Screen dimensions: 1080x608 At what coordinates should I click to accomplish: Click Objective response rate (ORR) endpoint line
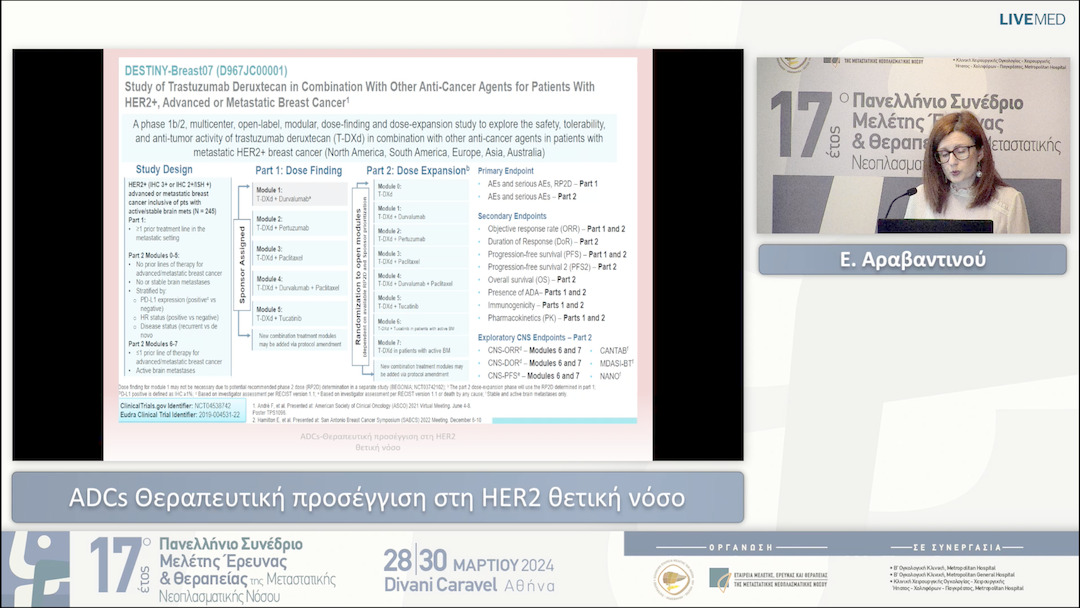pos(556,229)
